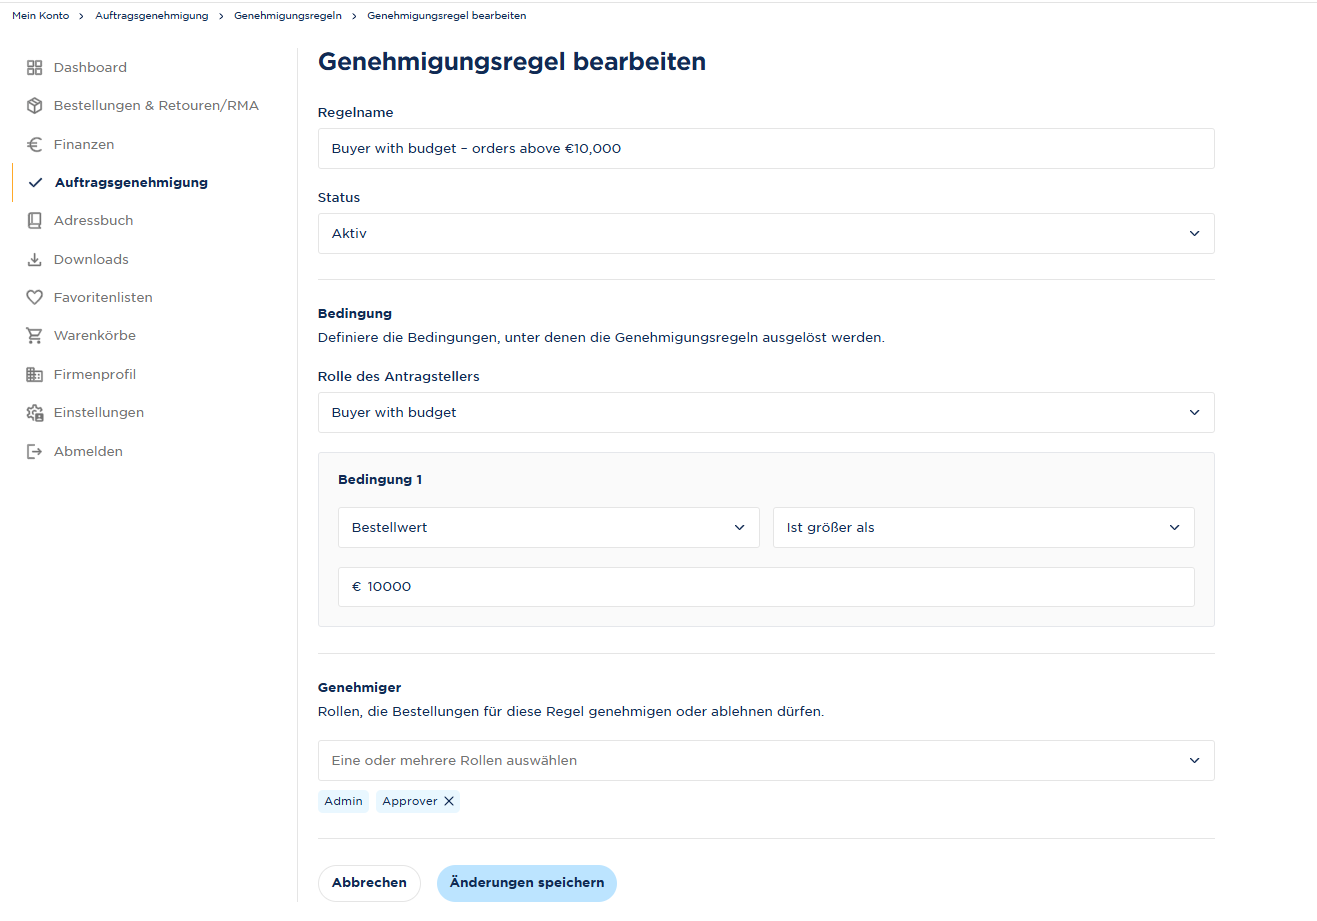This screenshot has width=1317, height=921.
Task: Expand the Rolle des Antragstellers dropdown
Action: pyautogui.click(x=766, y=412)
